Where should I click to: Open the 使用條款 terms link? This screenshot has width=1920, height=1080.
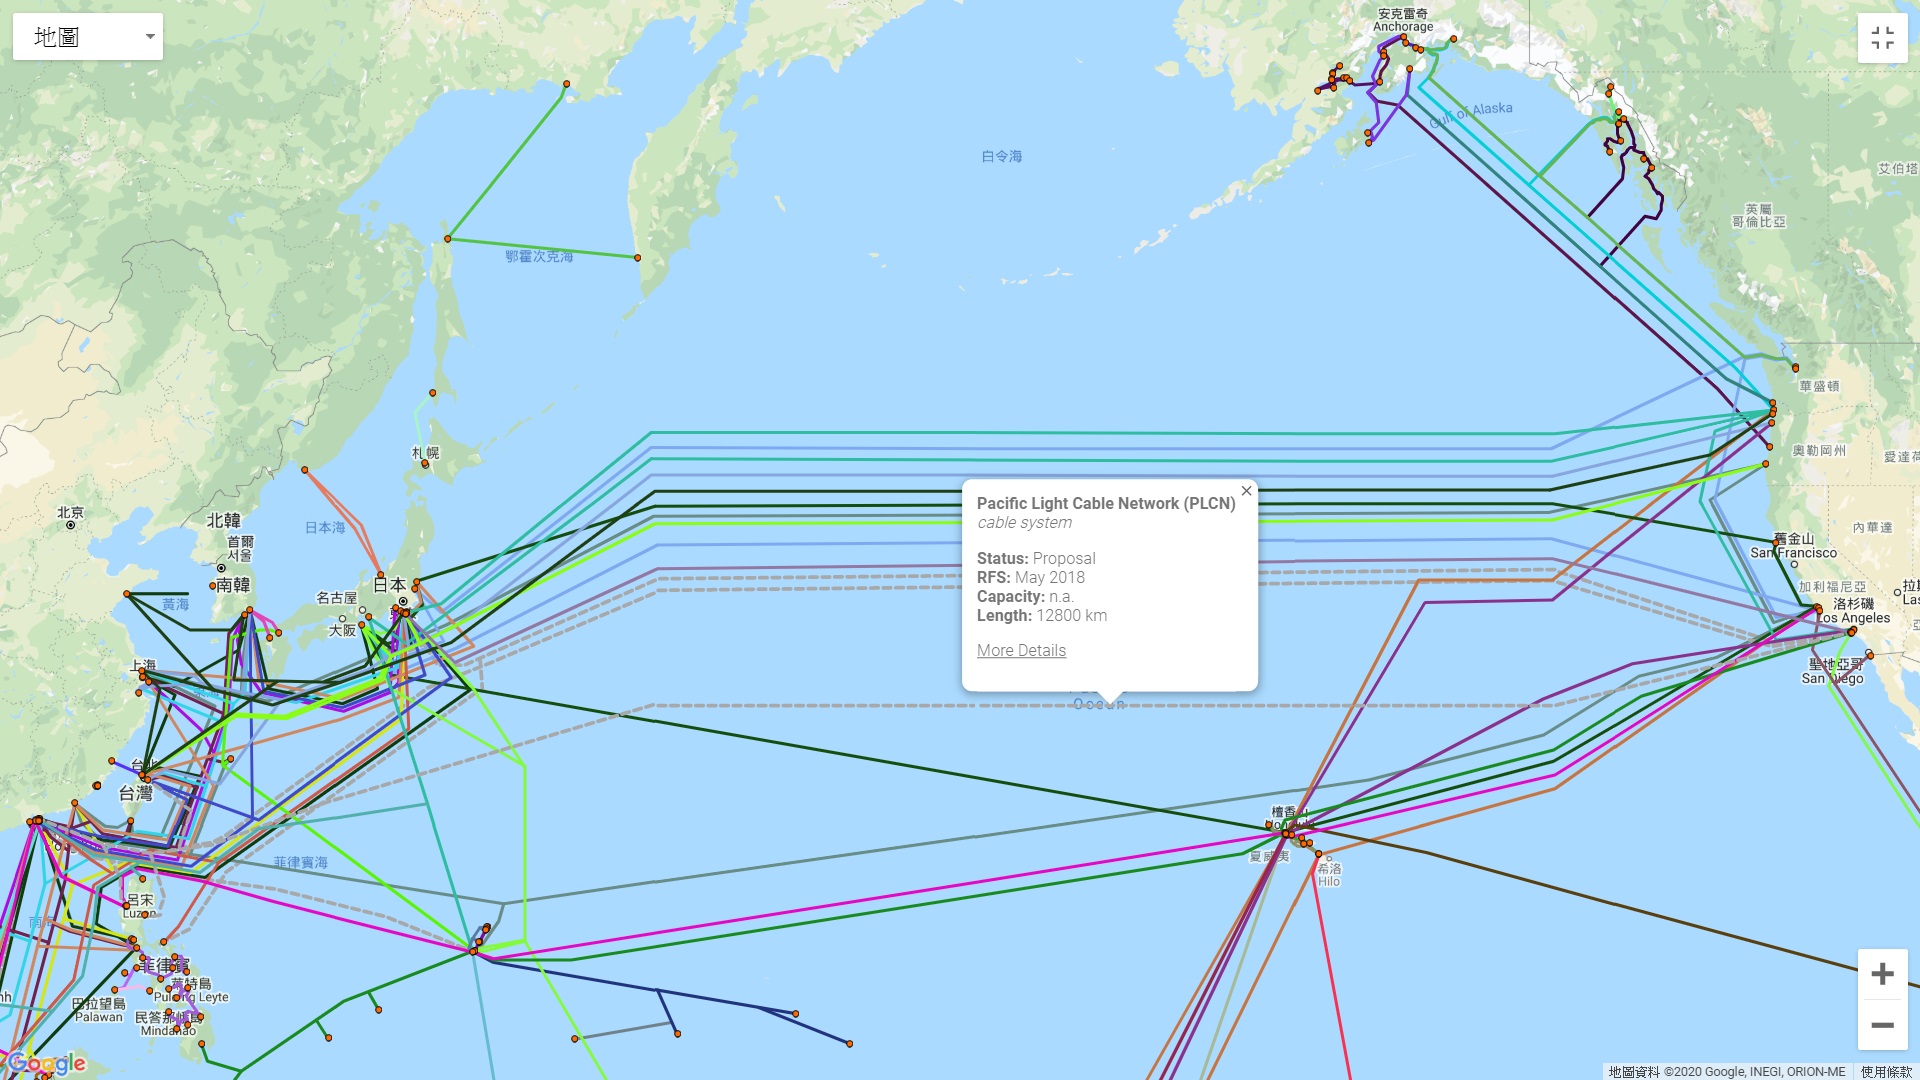click(1886, 1072)
